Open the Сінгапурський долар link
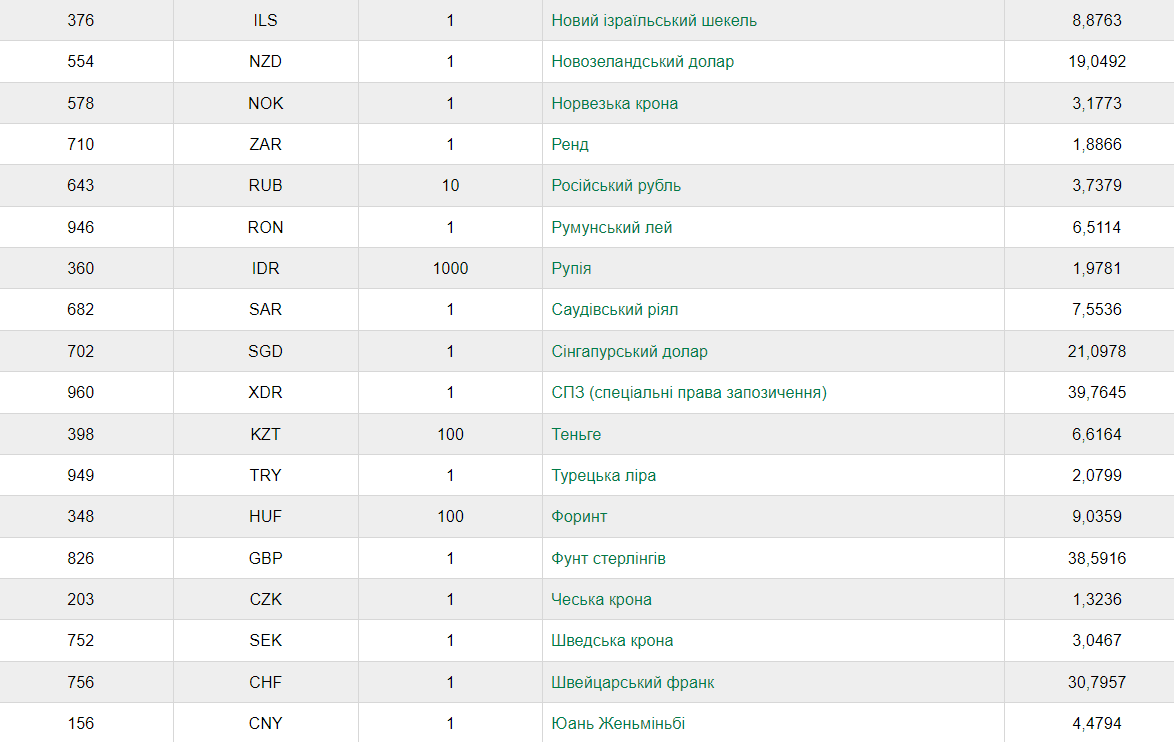 pos(629,351)
